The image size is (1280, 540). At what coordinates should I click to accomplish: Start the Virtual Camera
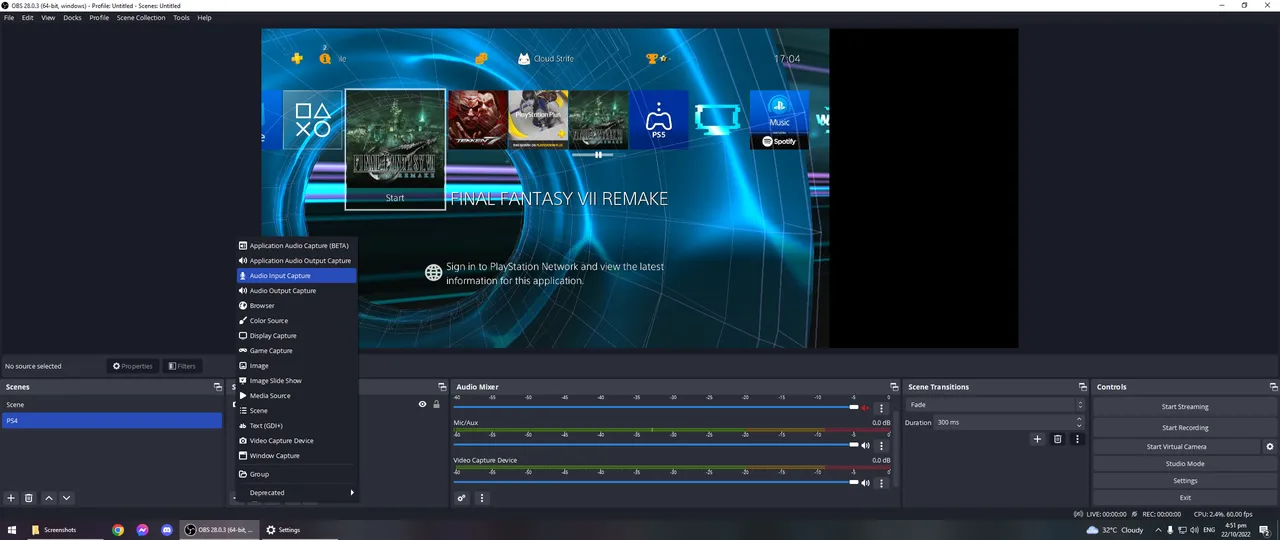[1176, 447]
